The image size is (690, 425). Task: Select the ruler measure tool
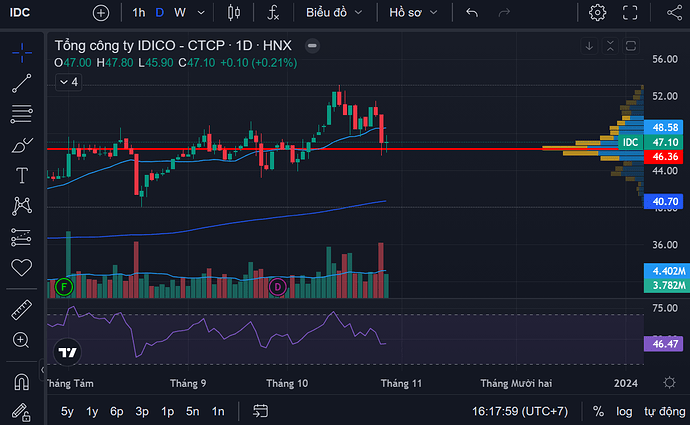(x=22, y=309)
